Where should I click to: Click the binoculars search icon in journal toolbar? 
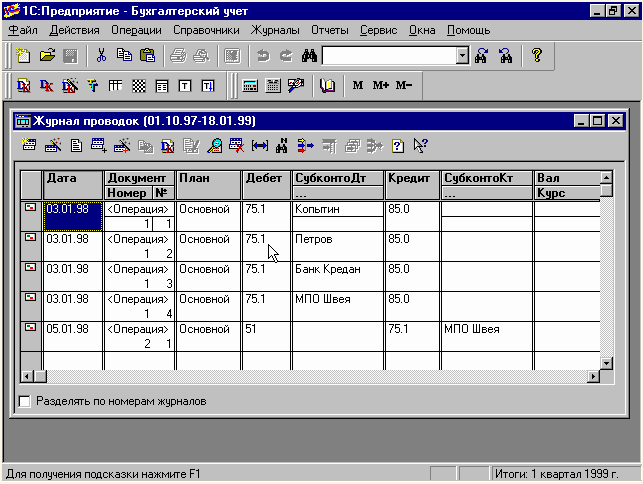point(282,146)
